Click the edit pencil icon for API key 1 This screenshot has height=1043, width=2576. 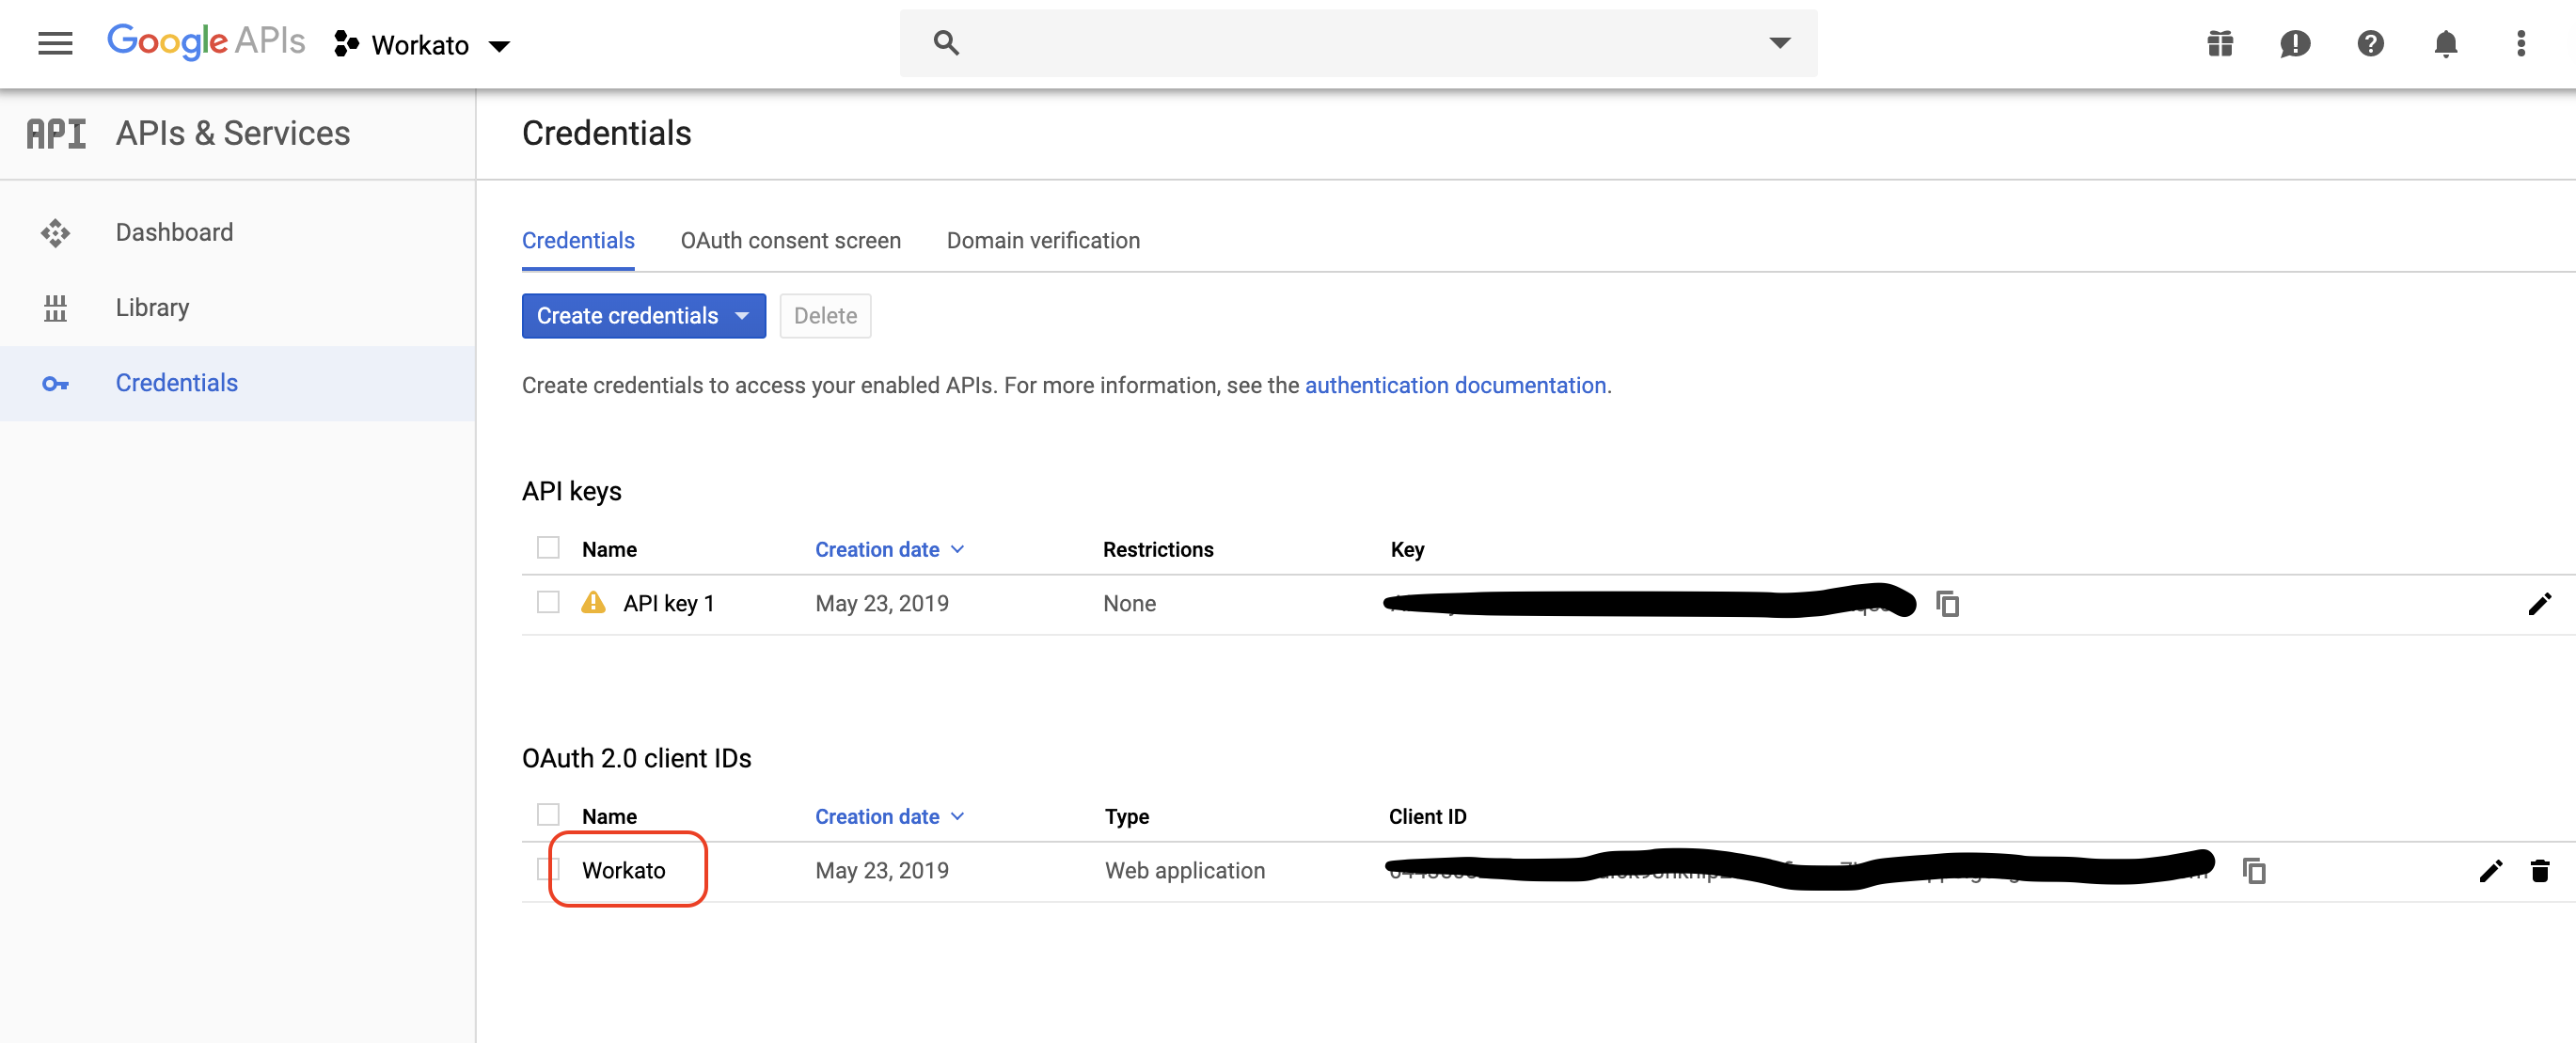tap(2538, 603)
